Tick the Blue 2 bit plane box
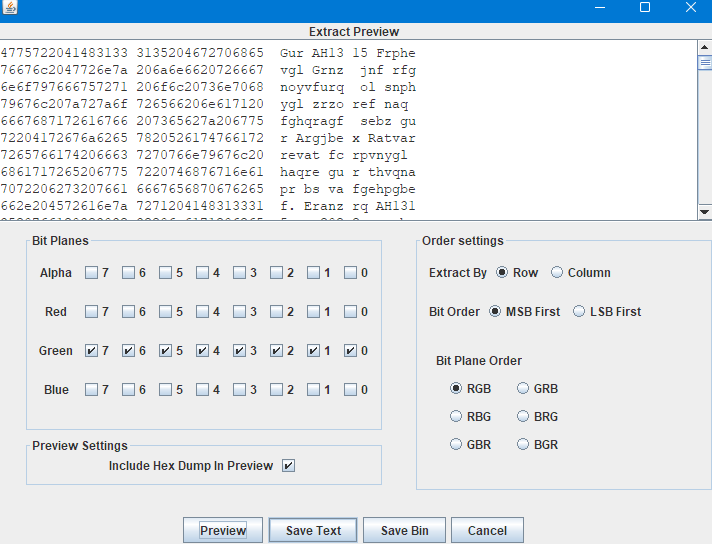 point(276,390)
